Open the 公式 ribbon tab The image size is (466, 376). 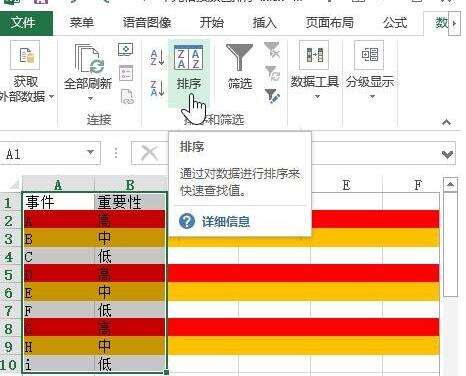395,23
